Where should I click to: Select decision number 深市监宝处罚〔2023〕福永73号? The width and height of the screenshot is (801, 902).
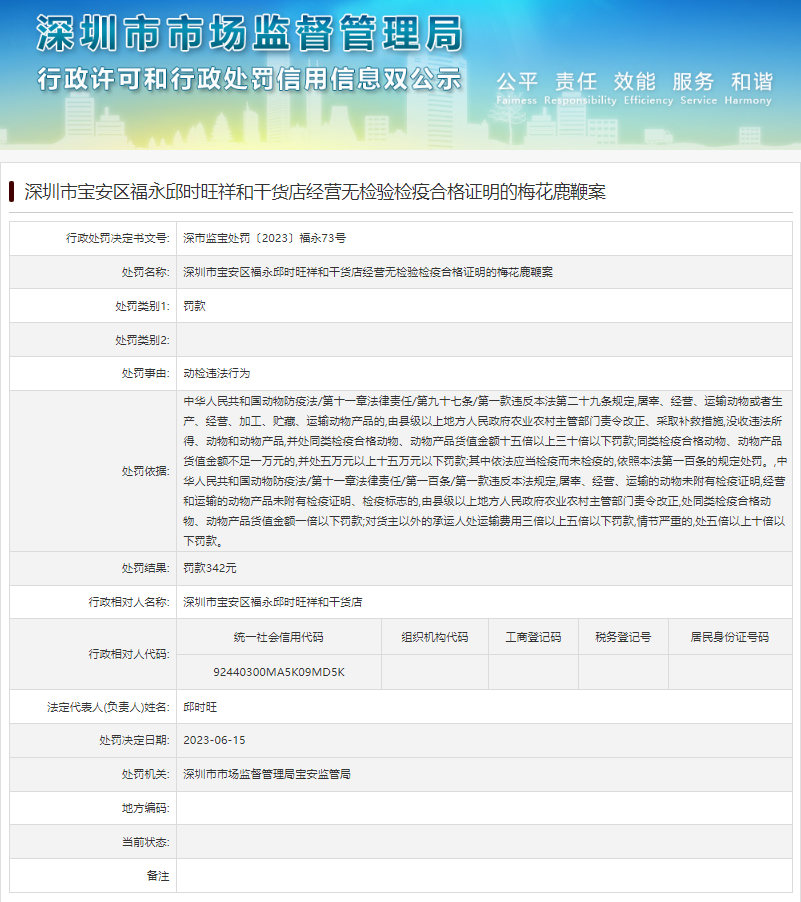[x=264, y=238]
